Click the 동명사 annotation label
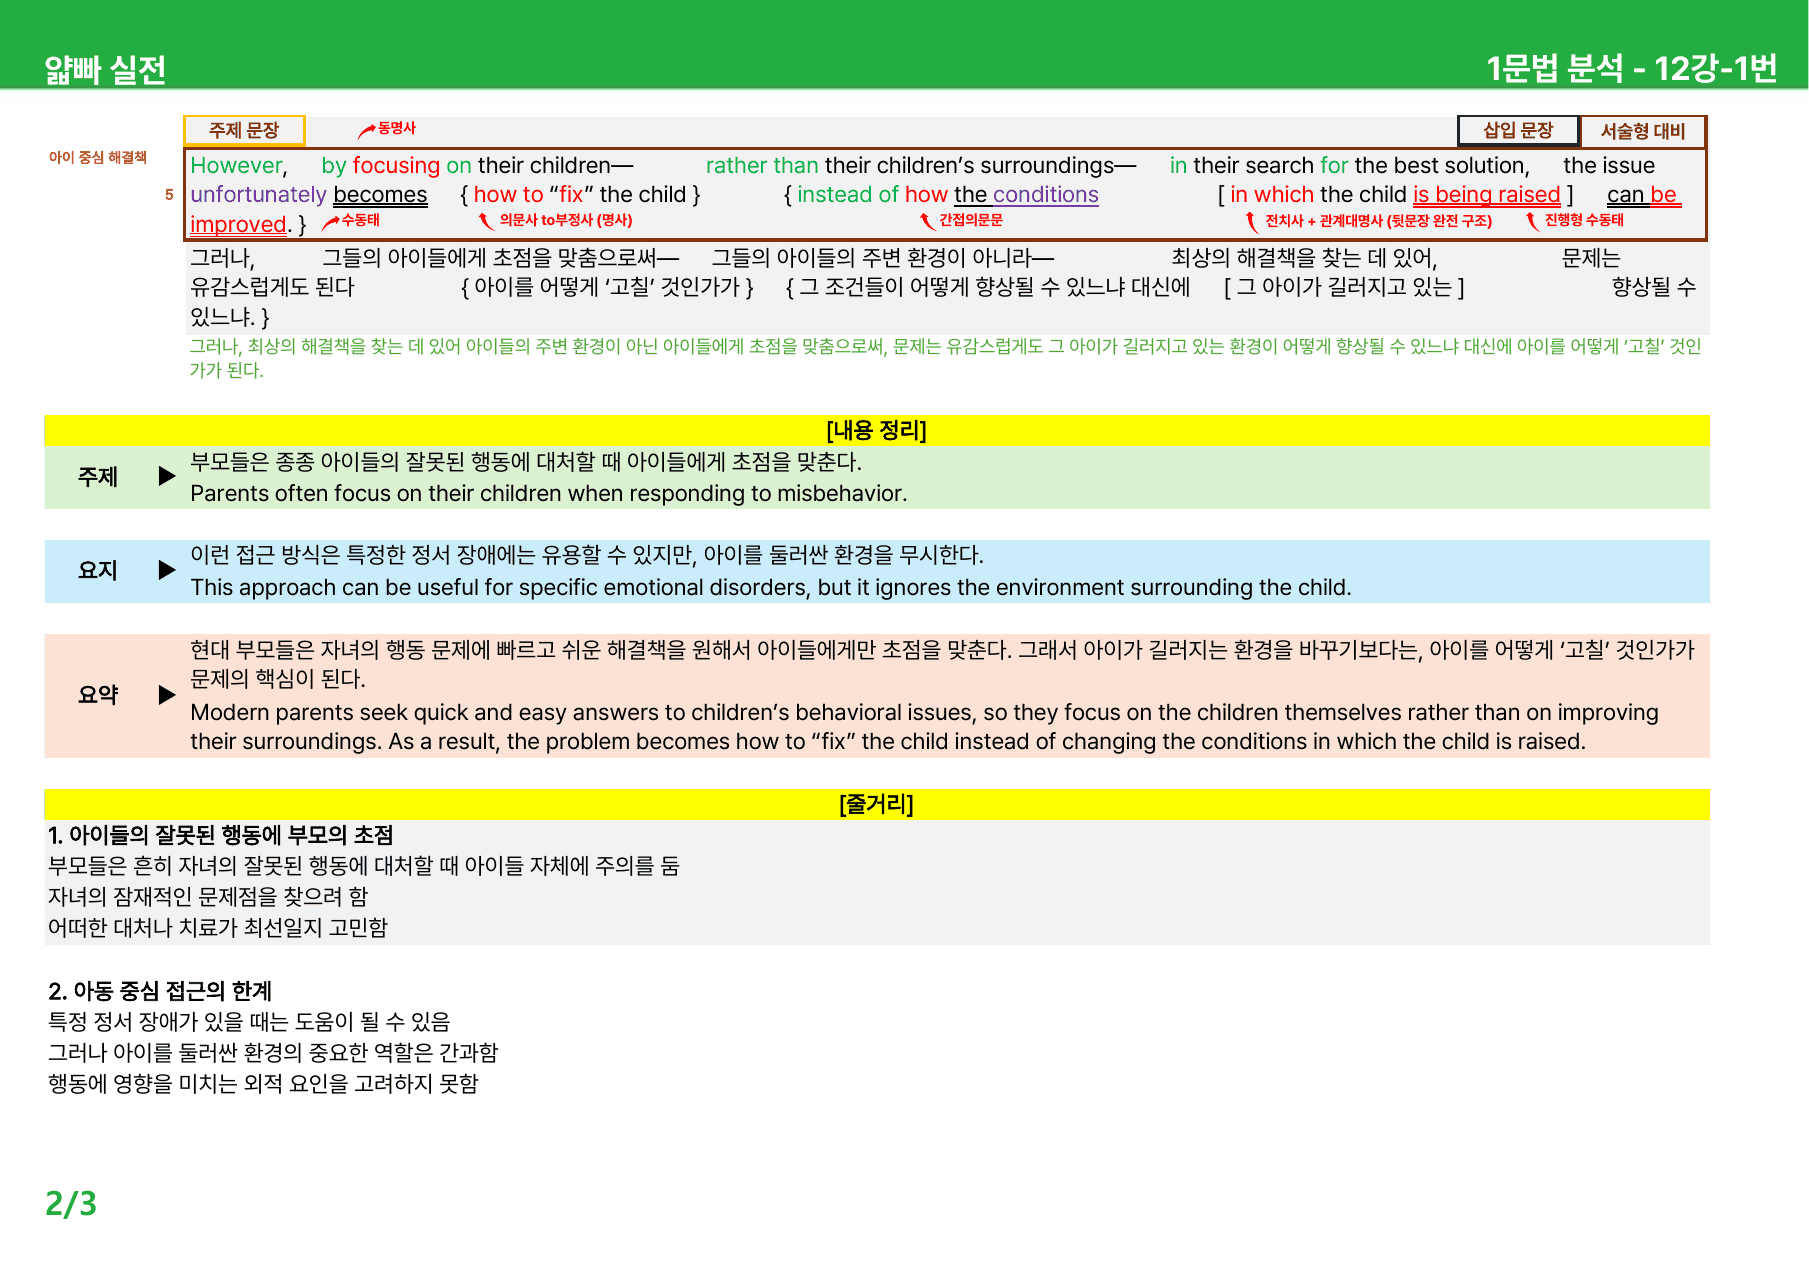Image resolution: width=1809 pixels, height=1279 pixels. point(396,128)
